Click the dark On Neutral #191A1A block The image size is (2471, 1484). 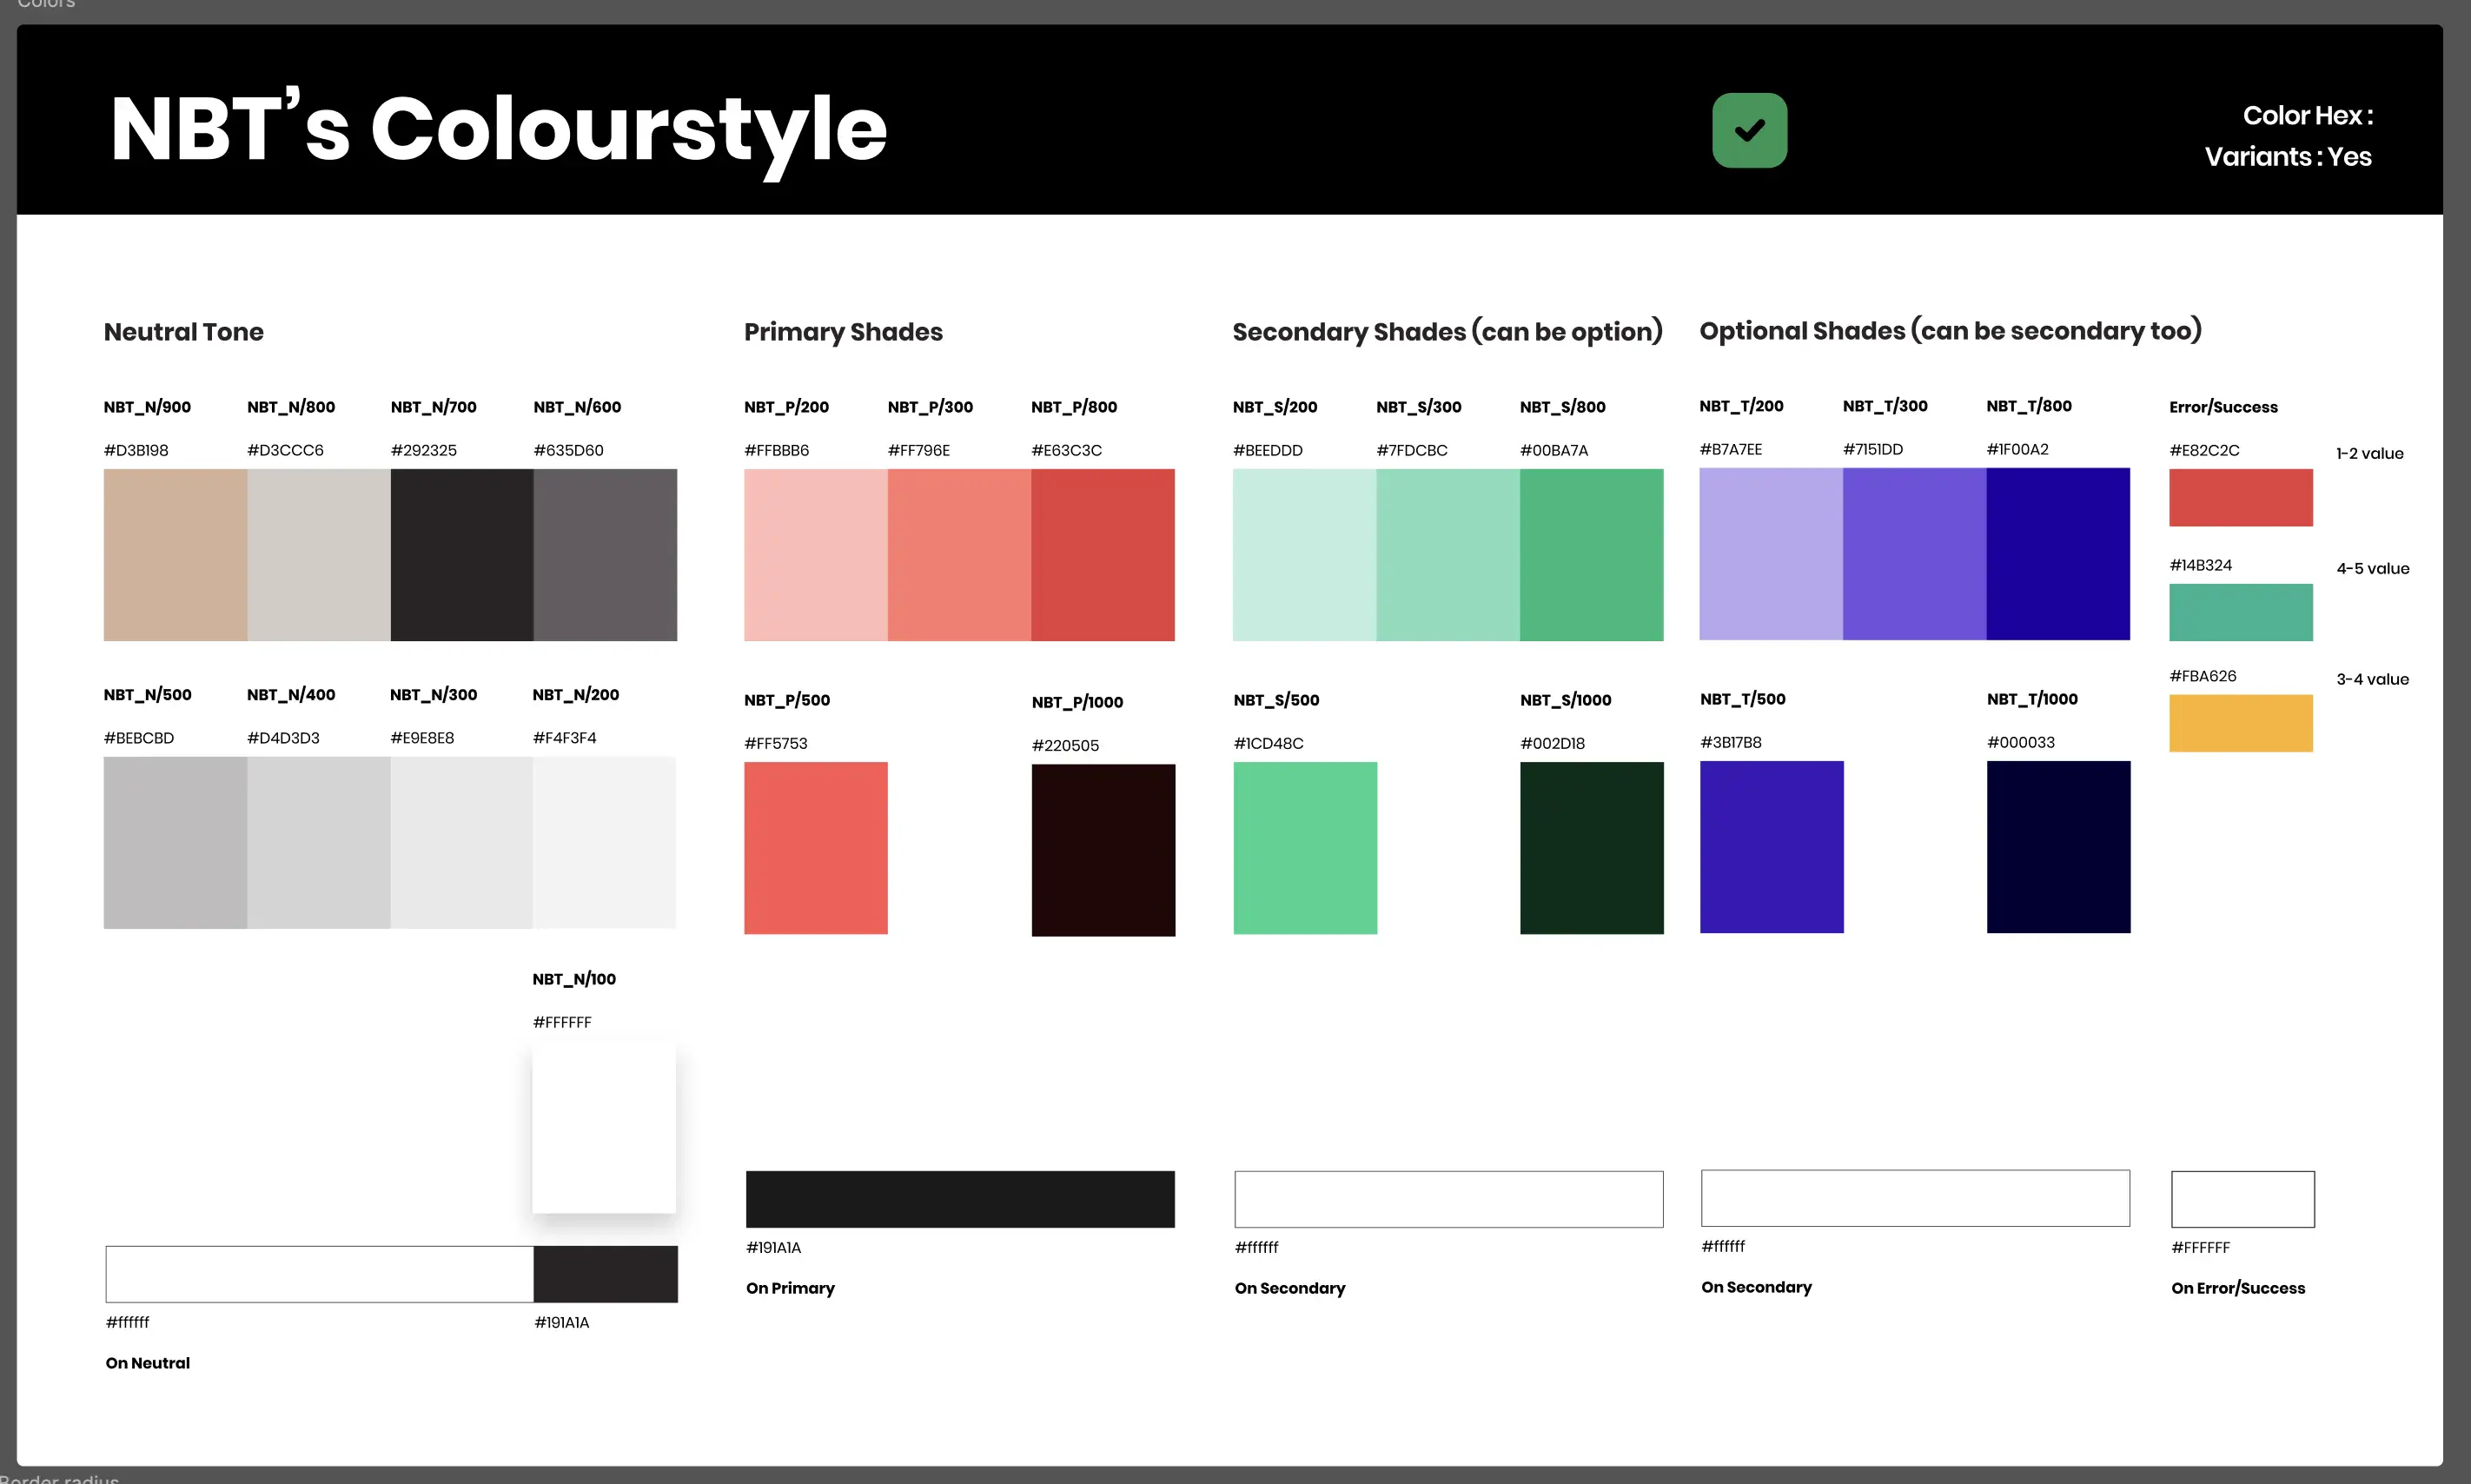606,1274
